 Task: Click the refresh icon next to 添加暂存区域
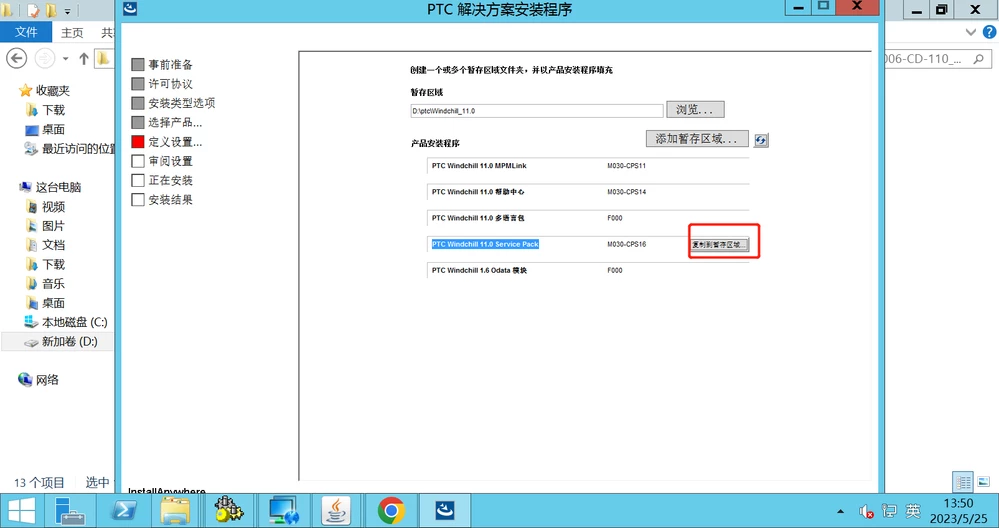(x=761, y=140)
